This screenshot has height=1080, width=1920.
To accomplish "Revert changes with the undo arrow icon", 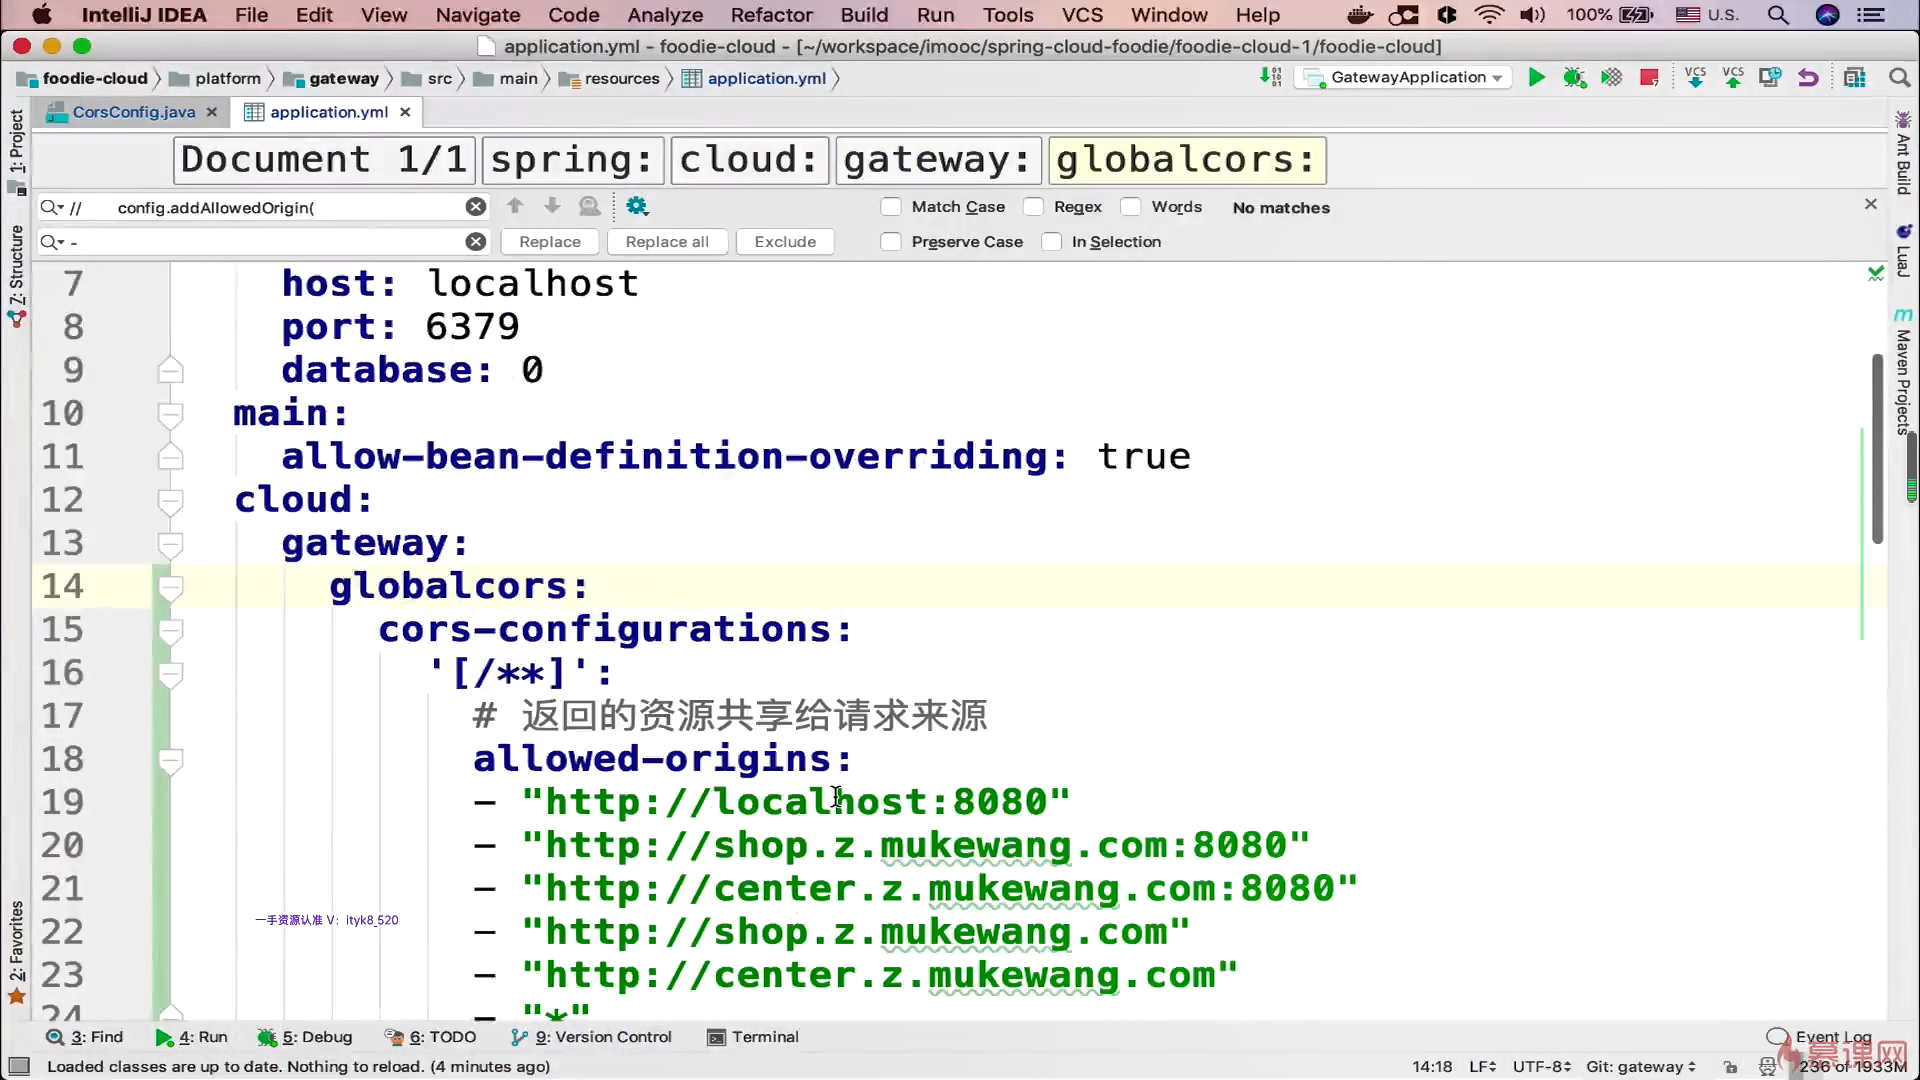I will pyautogui.click(x=1808, y=78).
